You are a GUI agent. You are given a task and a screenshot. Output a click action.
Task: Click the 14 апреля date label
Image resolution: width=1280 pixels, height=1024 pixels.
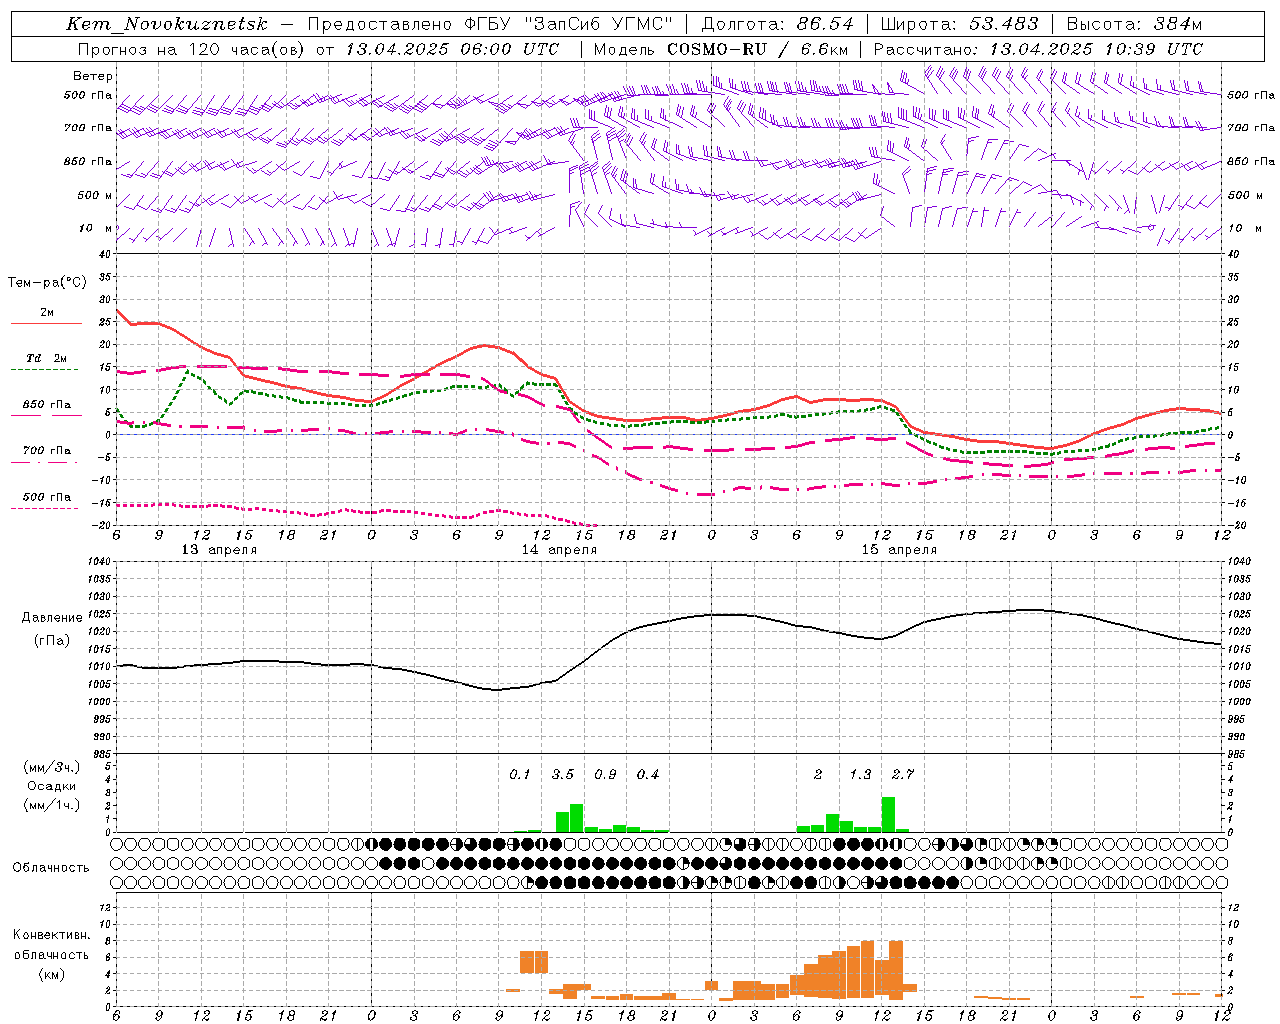559,550
